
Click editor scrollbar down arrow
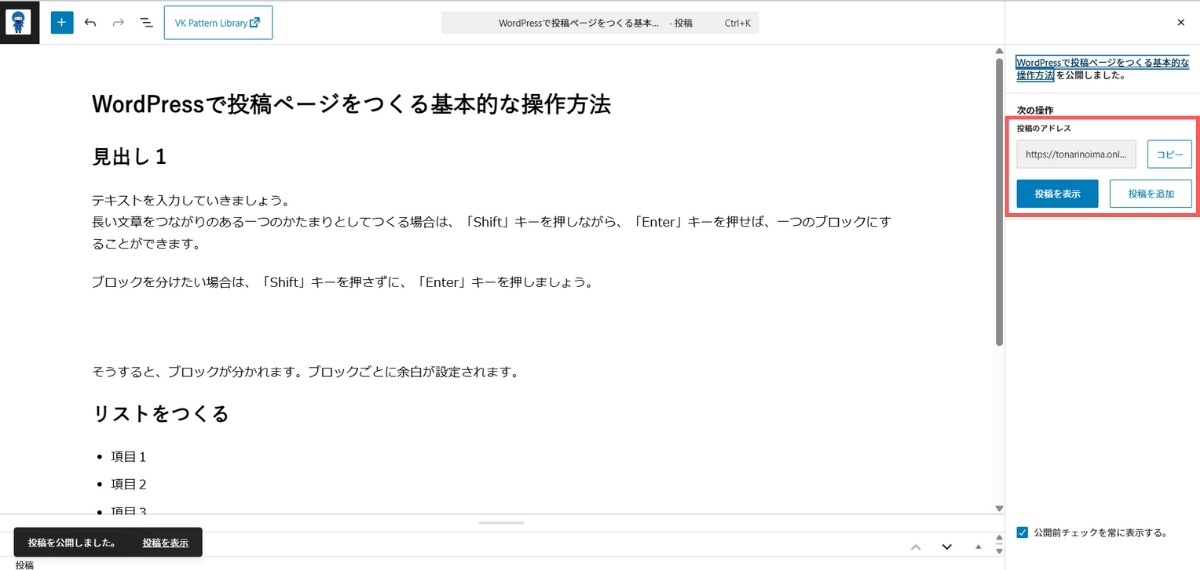click(x=999, y=508)
